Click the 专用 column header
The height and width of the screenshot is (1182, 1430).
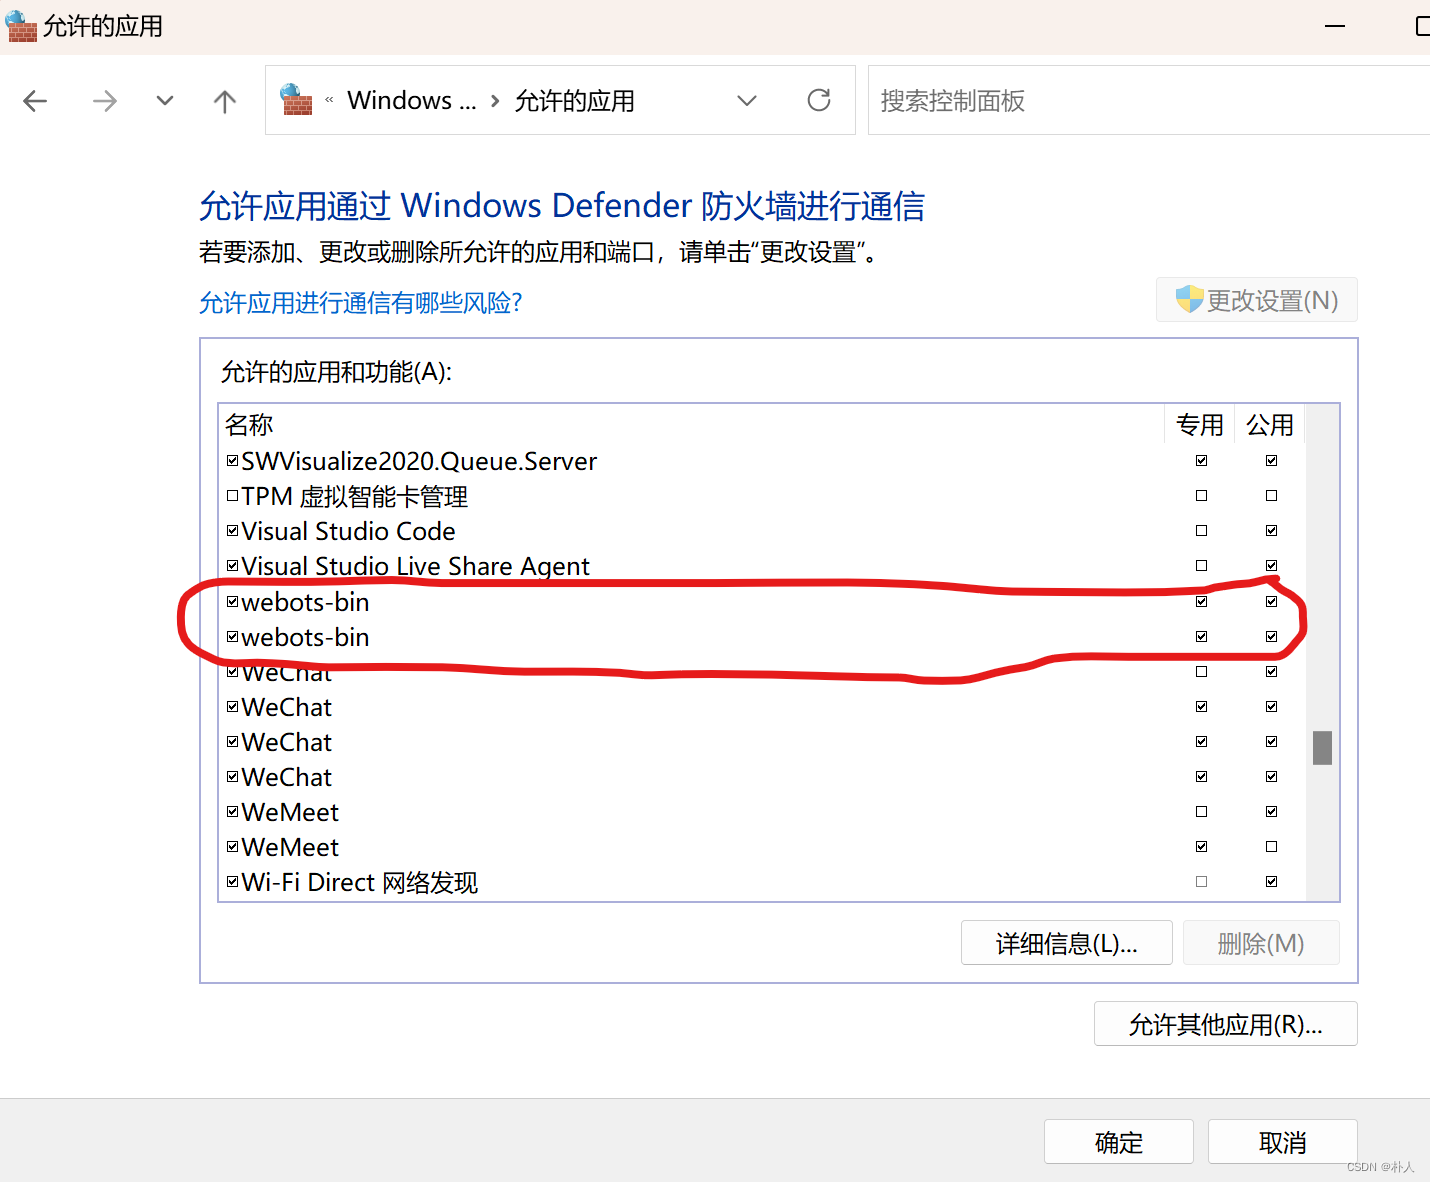point(1200,425)
